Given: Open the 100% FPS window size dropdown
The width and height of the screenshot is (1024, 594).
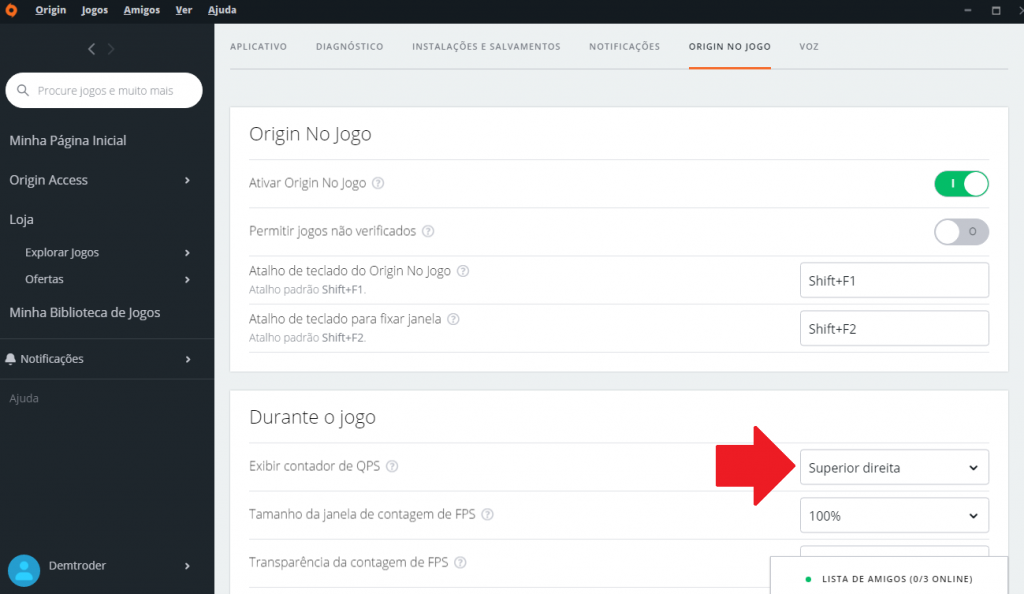Looking at the screenshot, I should point(894,516).
